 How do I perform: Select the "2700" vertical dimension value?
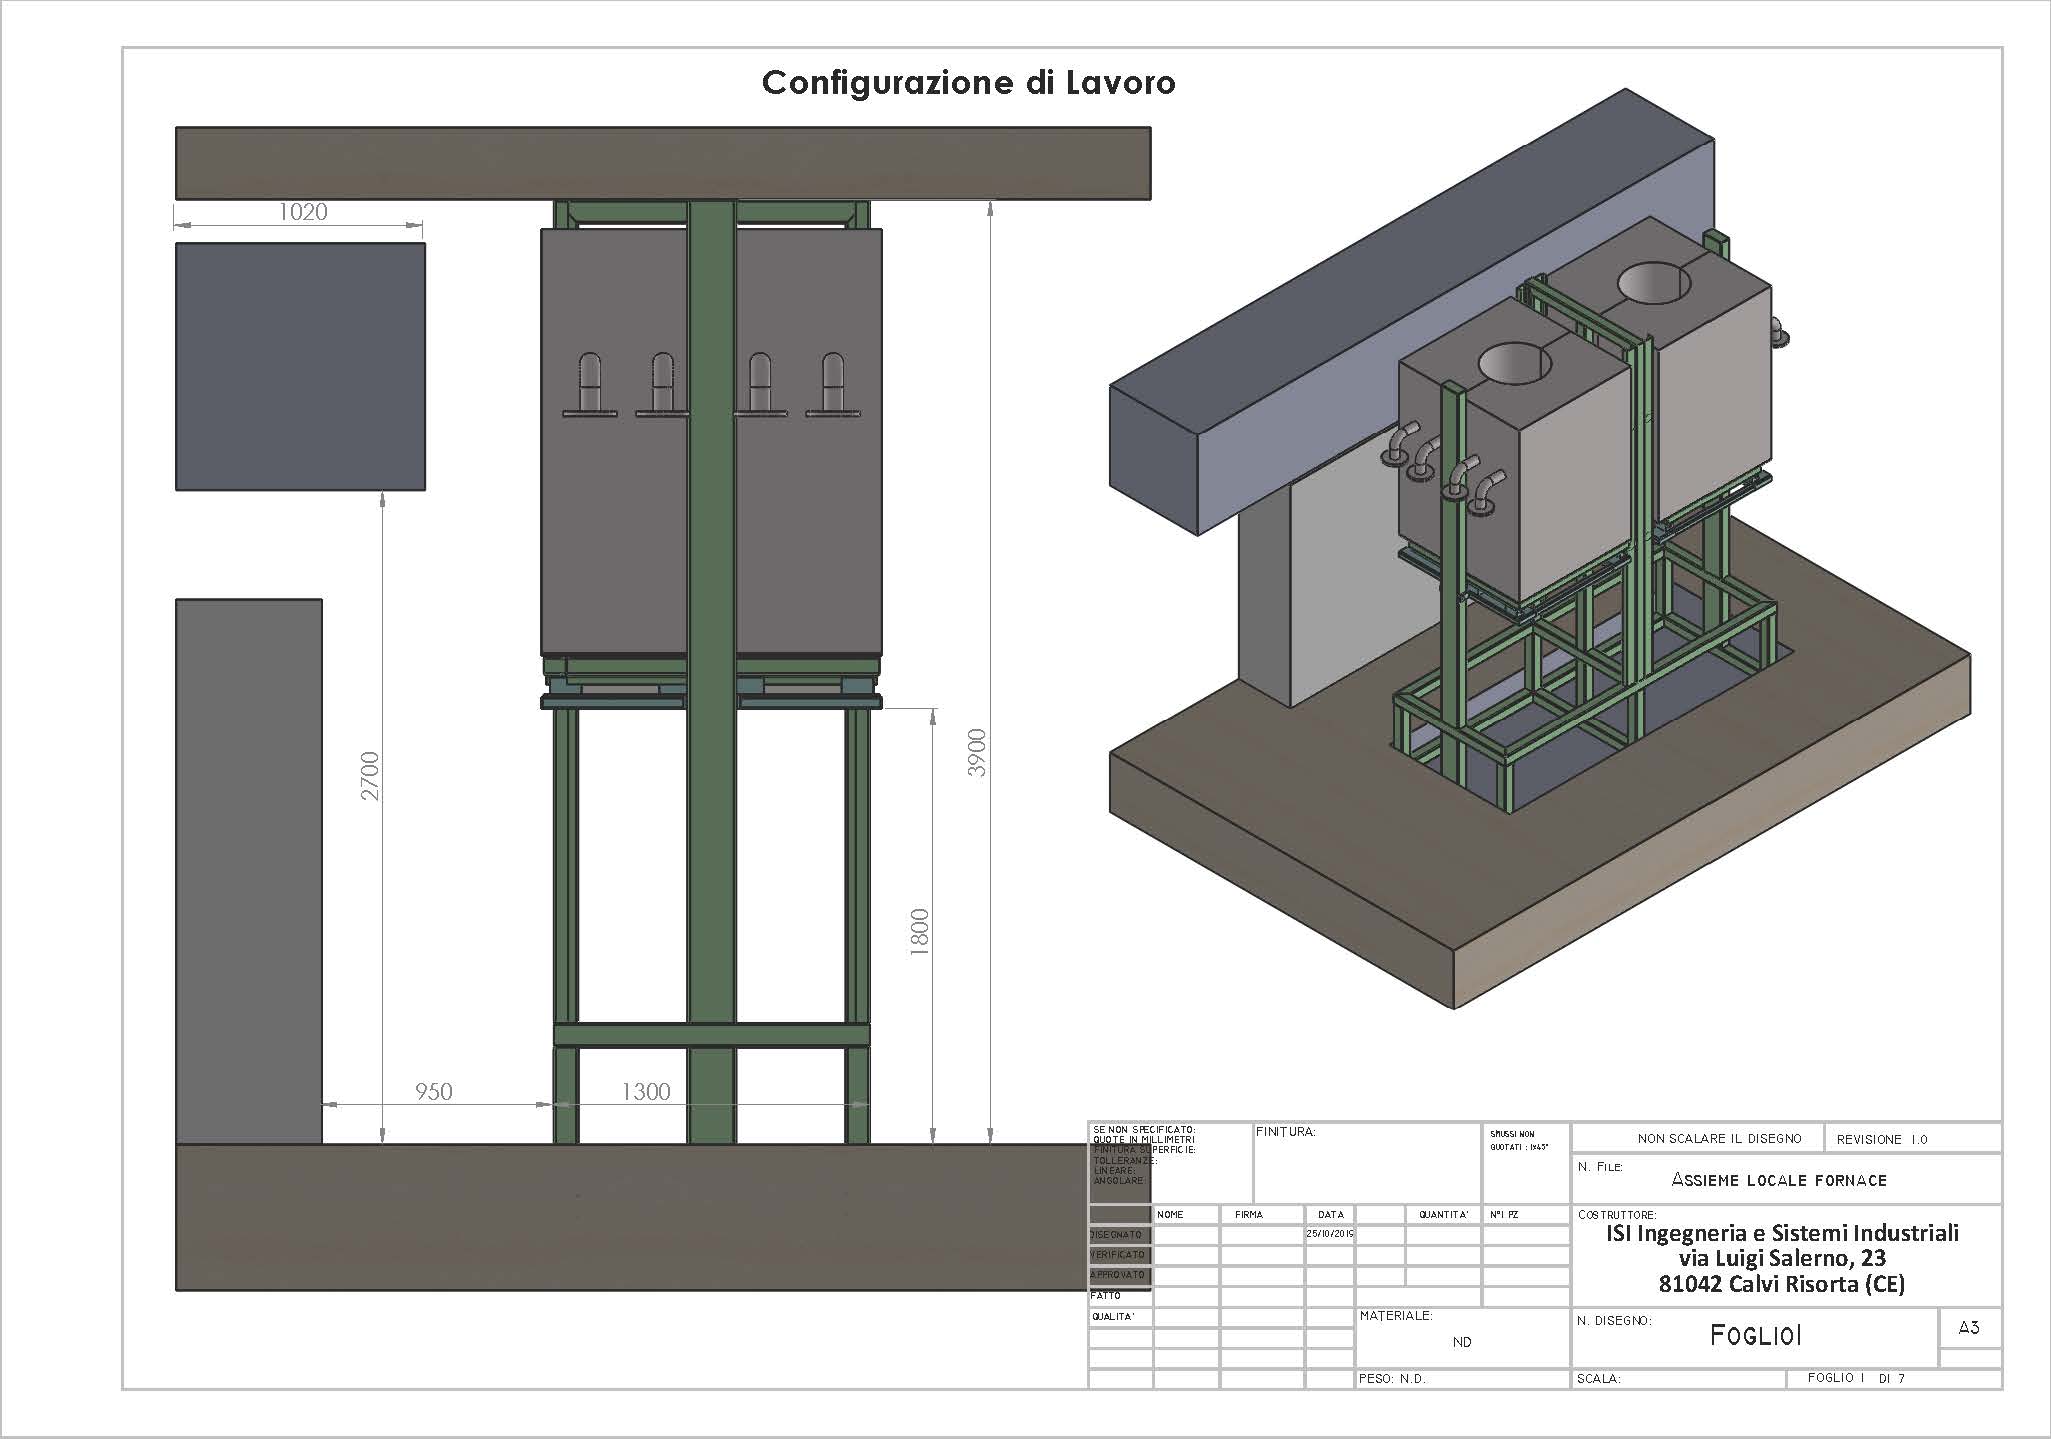[x=370, y=776]
